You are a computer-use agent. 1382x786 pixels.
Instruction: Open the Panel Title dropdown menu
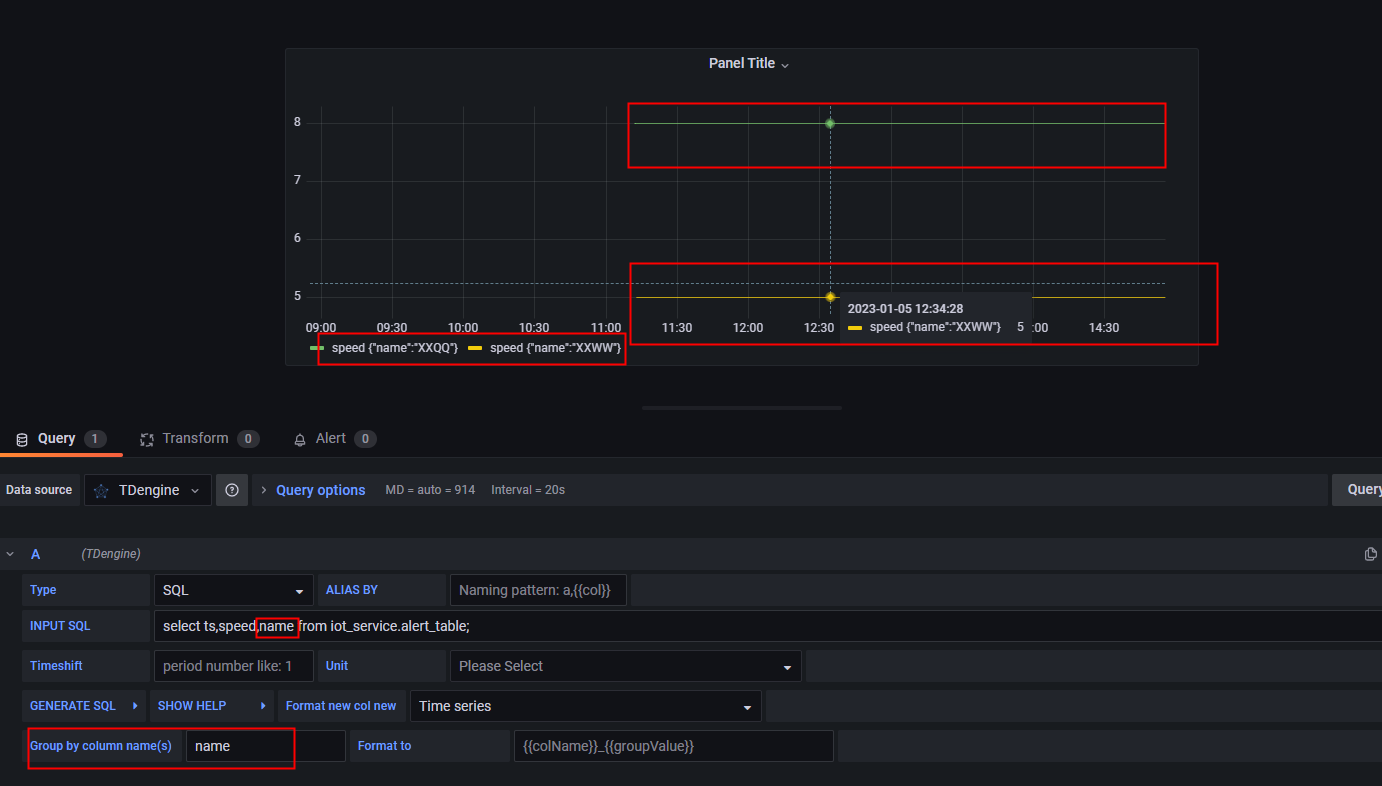(x=784, y=63)
